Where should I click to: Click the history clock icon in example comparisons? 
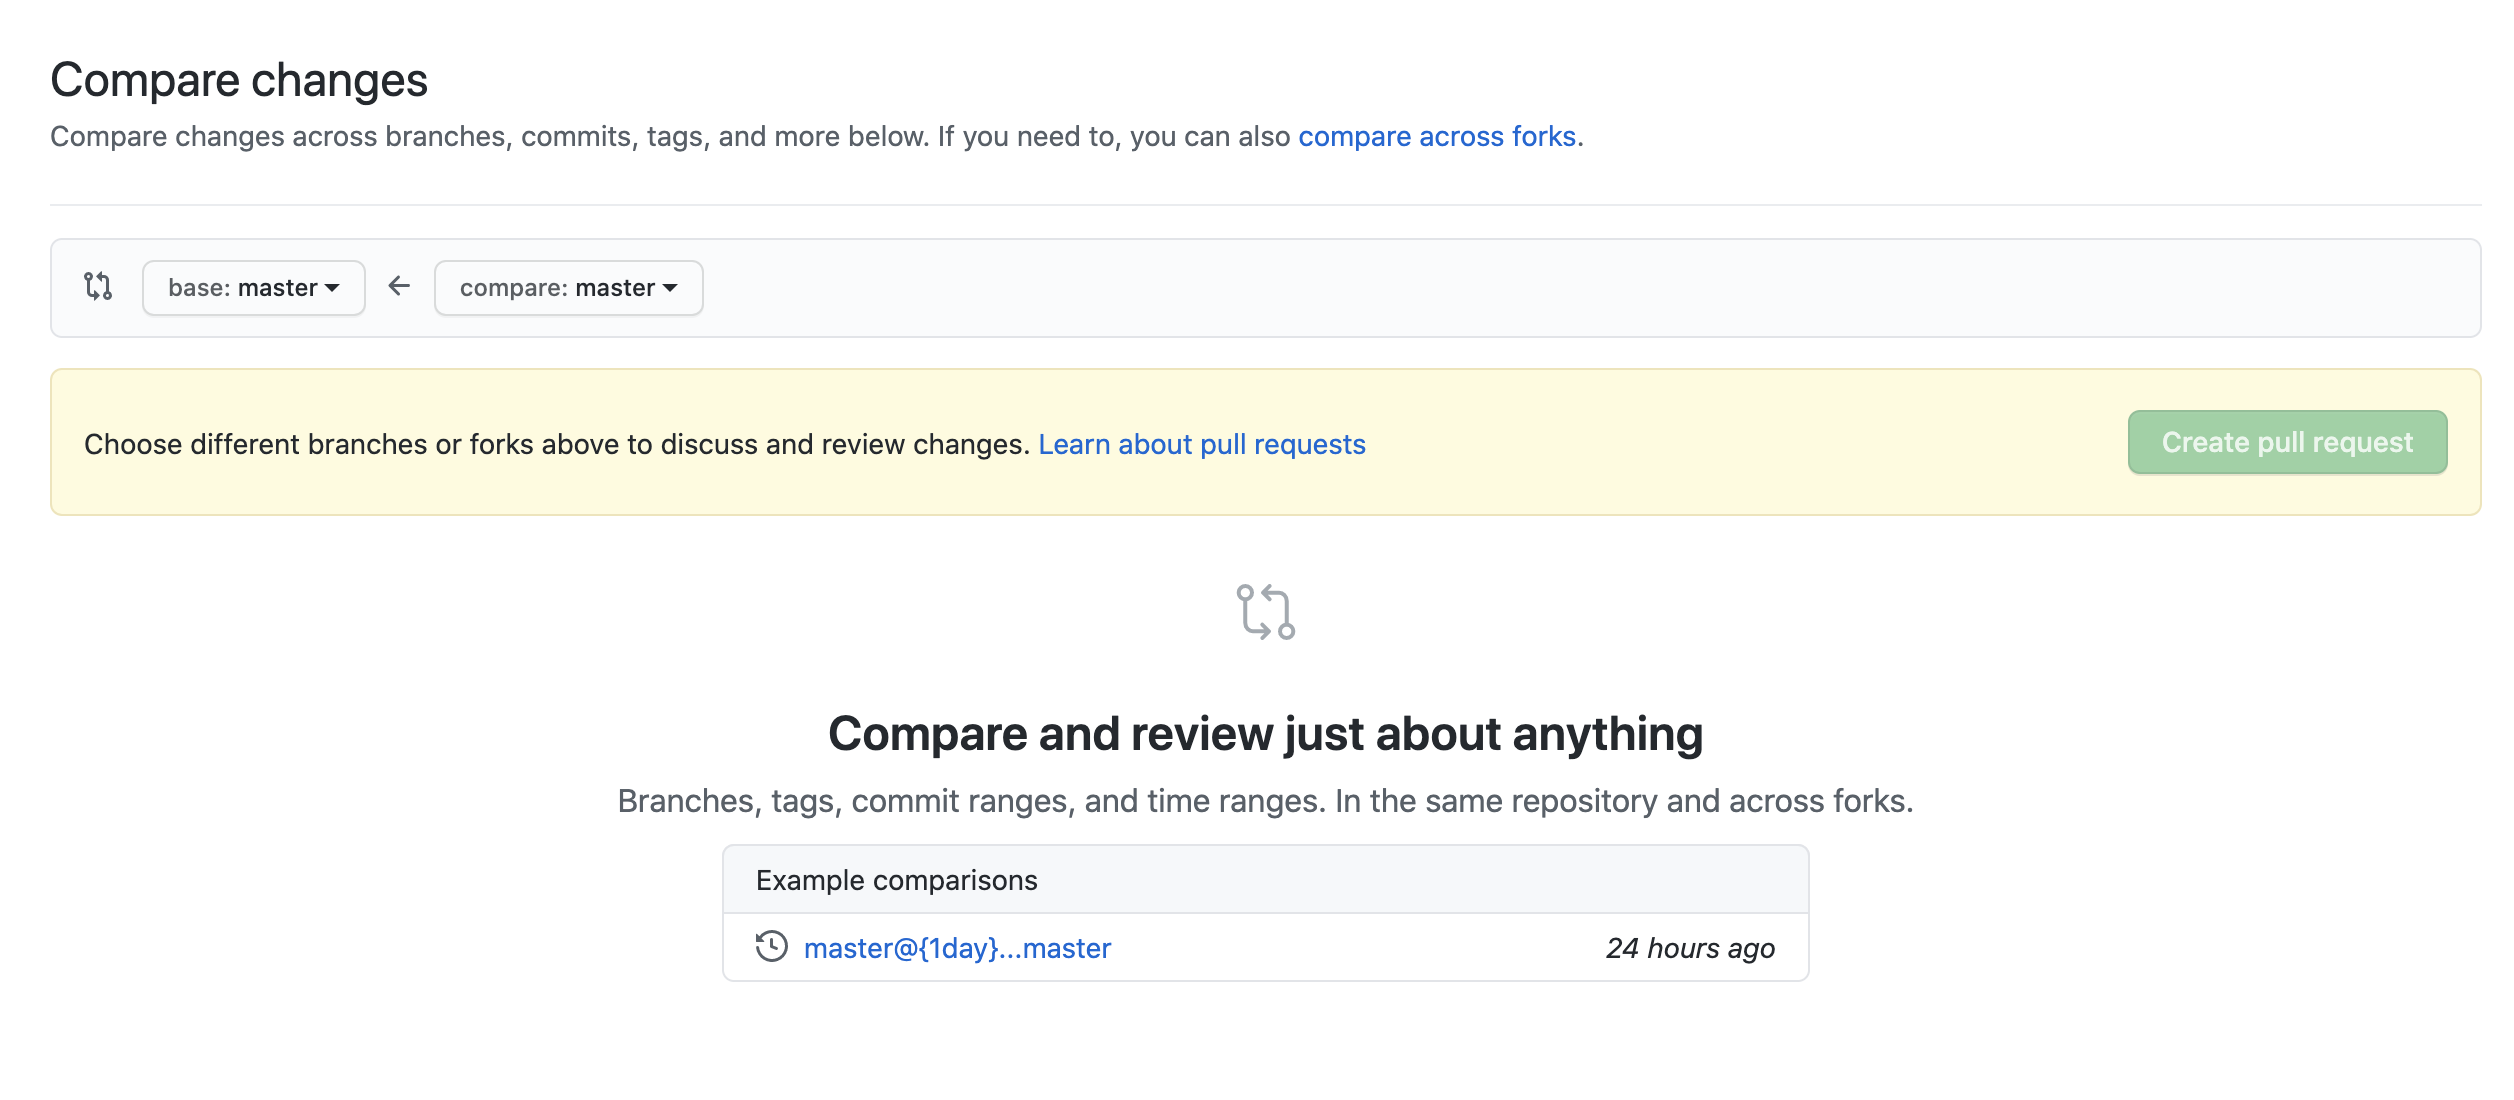tap(771, 947)
